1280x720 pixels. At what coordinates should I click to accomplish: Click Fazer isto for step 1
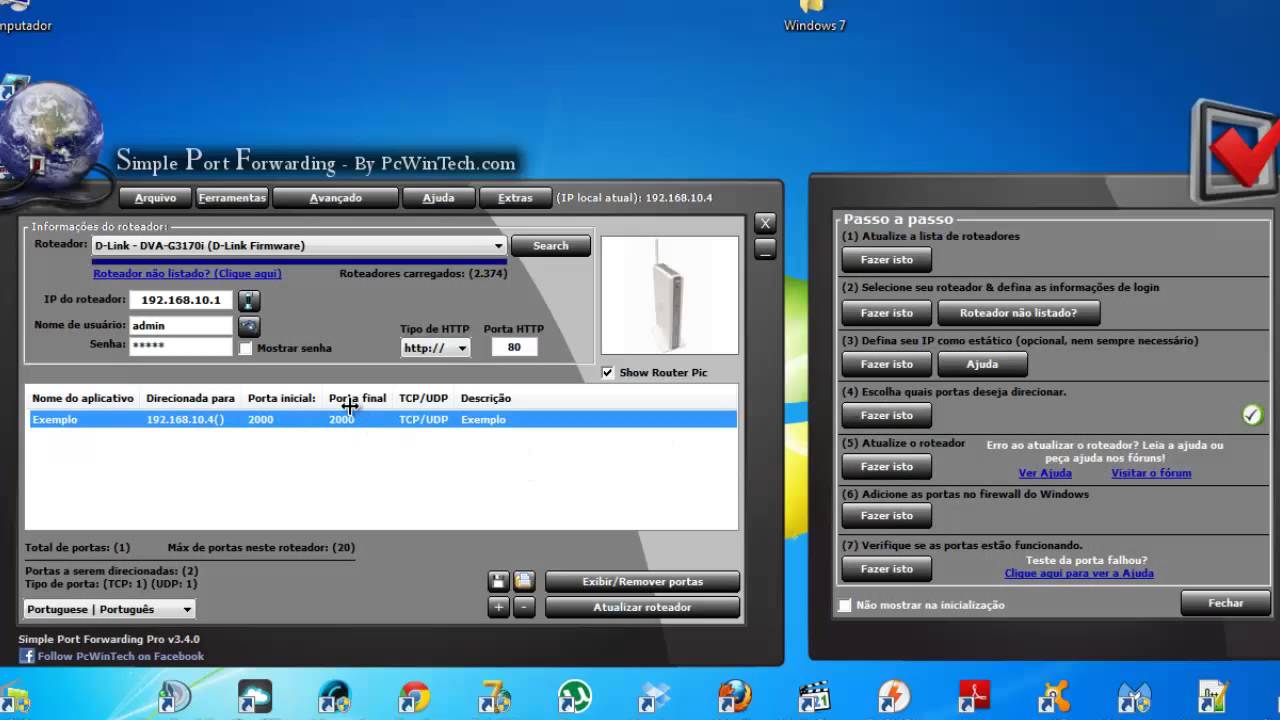(887, 260)
